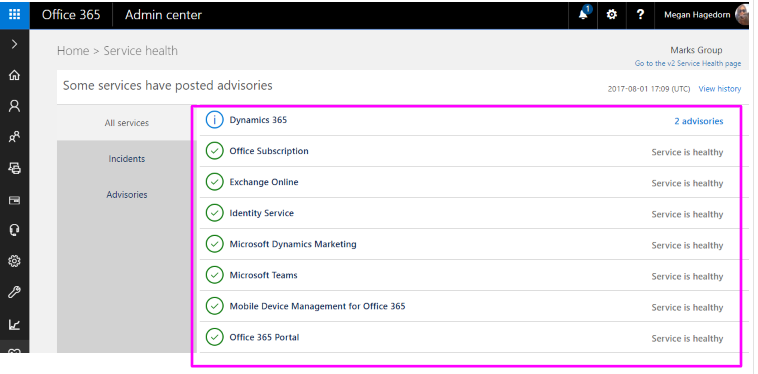The width and height of the screenshot is (758, 374).
Task: Click Service health in the breadcrumb
Action: (x=141, y=51)
